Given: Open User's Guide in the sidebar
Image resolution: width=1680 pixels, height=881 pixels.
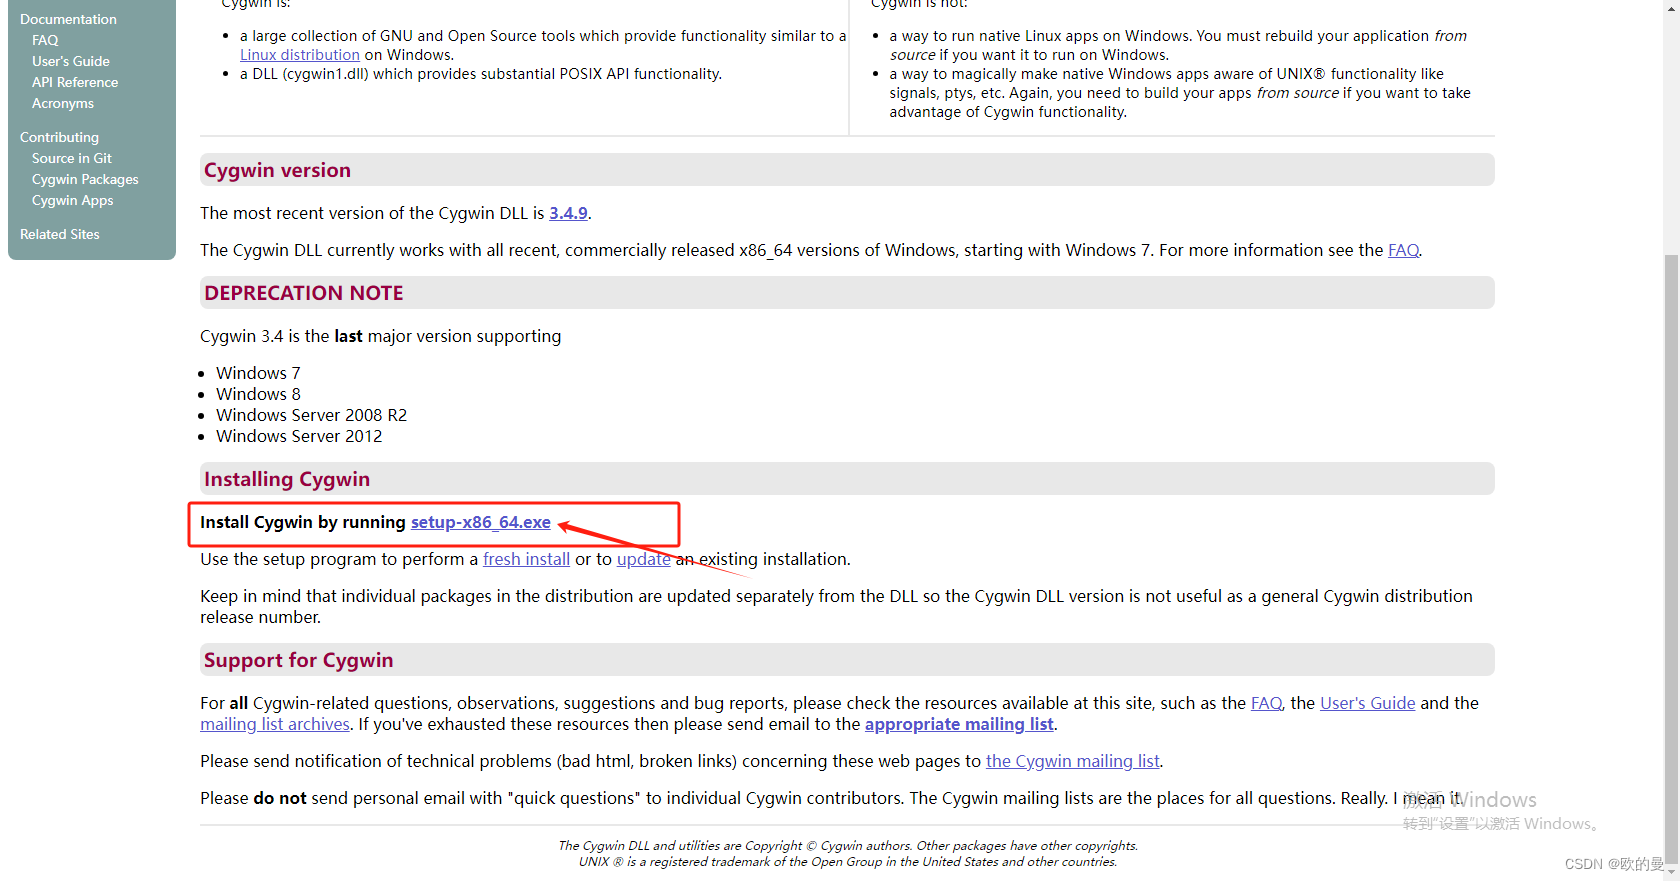Looking at the screenshot, I should [70, 61].
